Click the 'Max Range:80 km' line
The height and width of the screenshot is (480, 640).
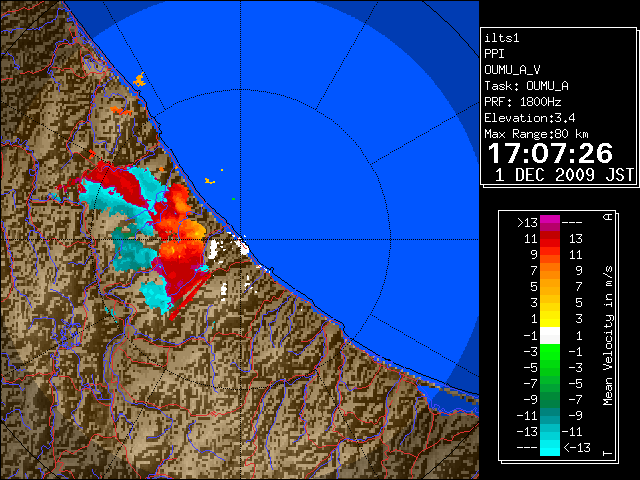(x=536, y=134)
